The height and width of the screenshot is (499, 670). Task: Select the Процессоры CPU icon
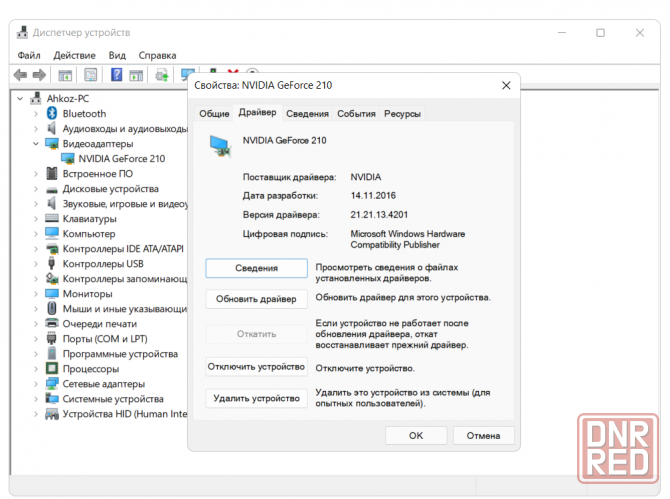click(x=52, y=369)
